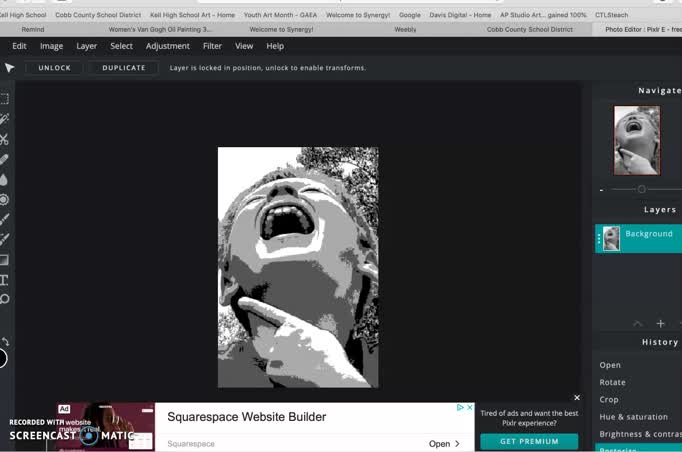Select the marquee selection tool
Screen dimensions: 682x452
tap(4, 99)
